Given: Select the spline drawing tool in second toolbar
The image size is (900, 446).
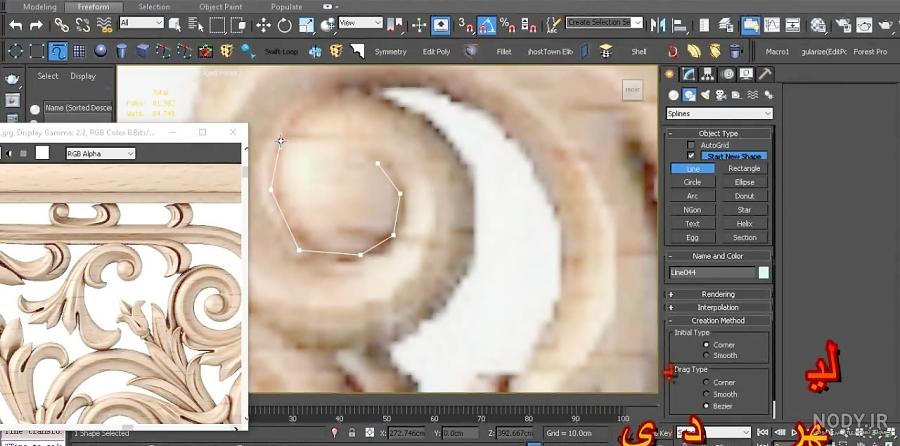Looking at the screenshot, I should pos(57,51).
